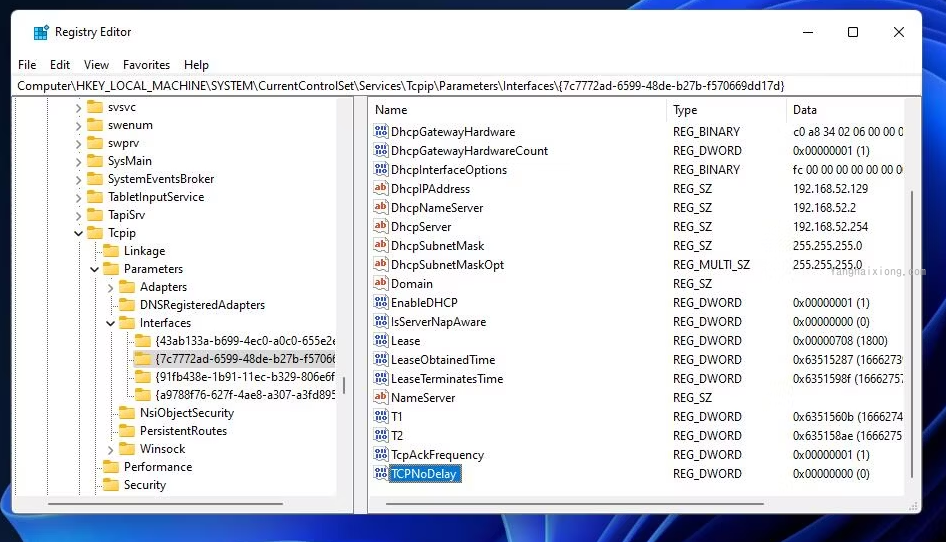Screen dimensions: 946x542
Task: Click the registry path address bar
Action: click(466, 86)
